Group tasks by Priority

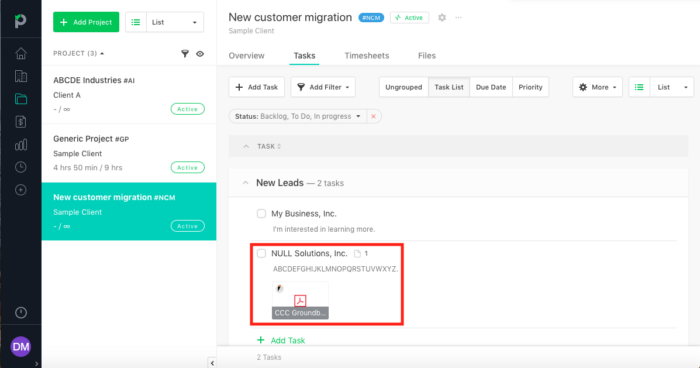tap(530, 87)
